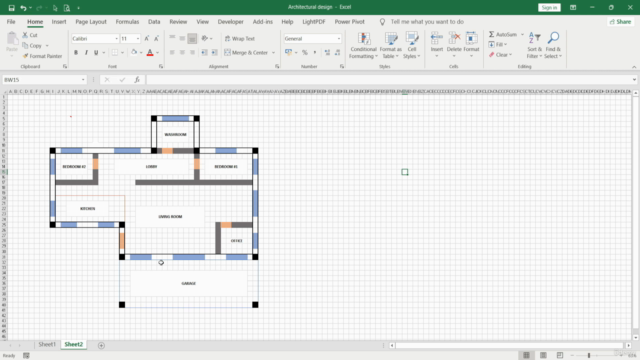Open the Calibri font name dropdown
Image resolution: width=640 pixels, height=360 pixels.
point(116,39)
